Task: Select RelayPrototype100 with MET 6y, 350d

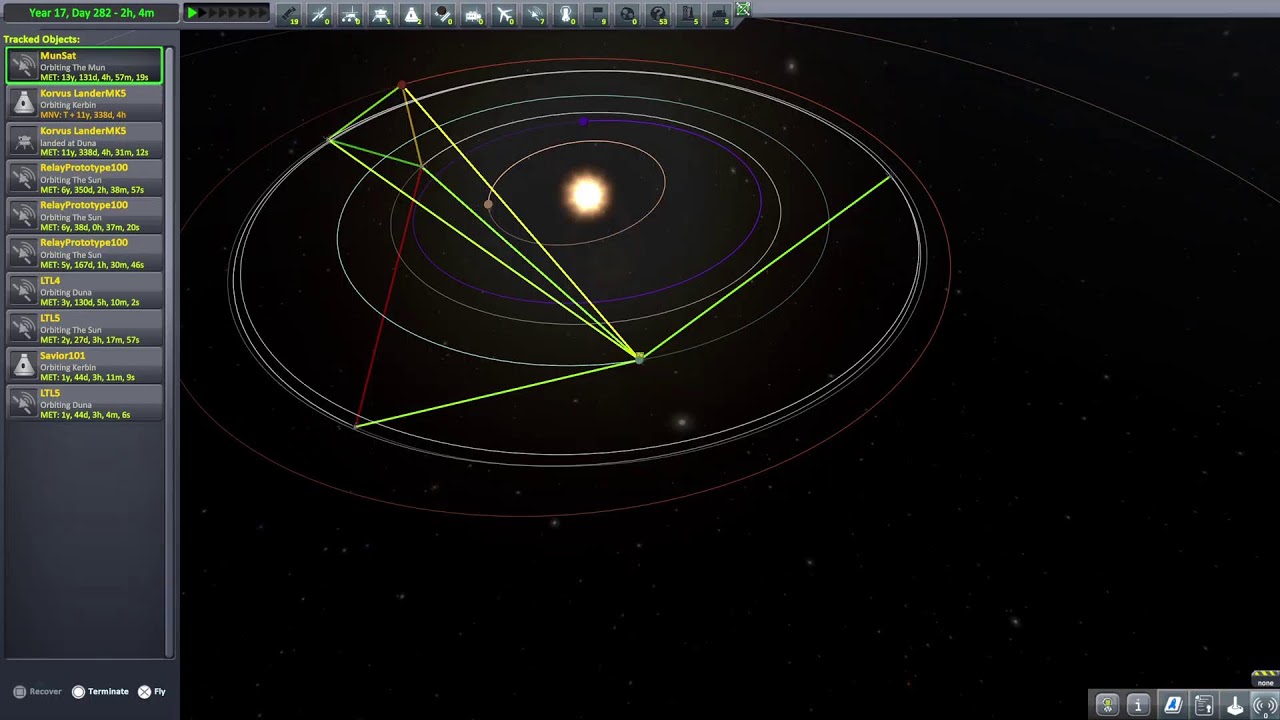Action: 84,178
